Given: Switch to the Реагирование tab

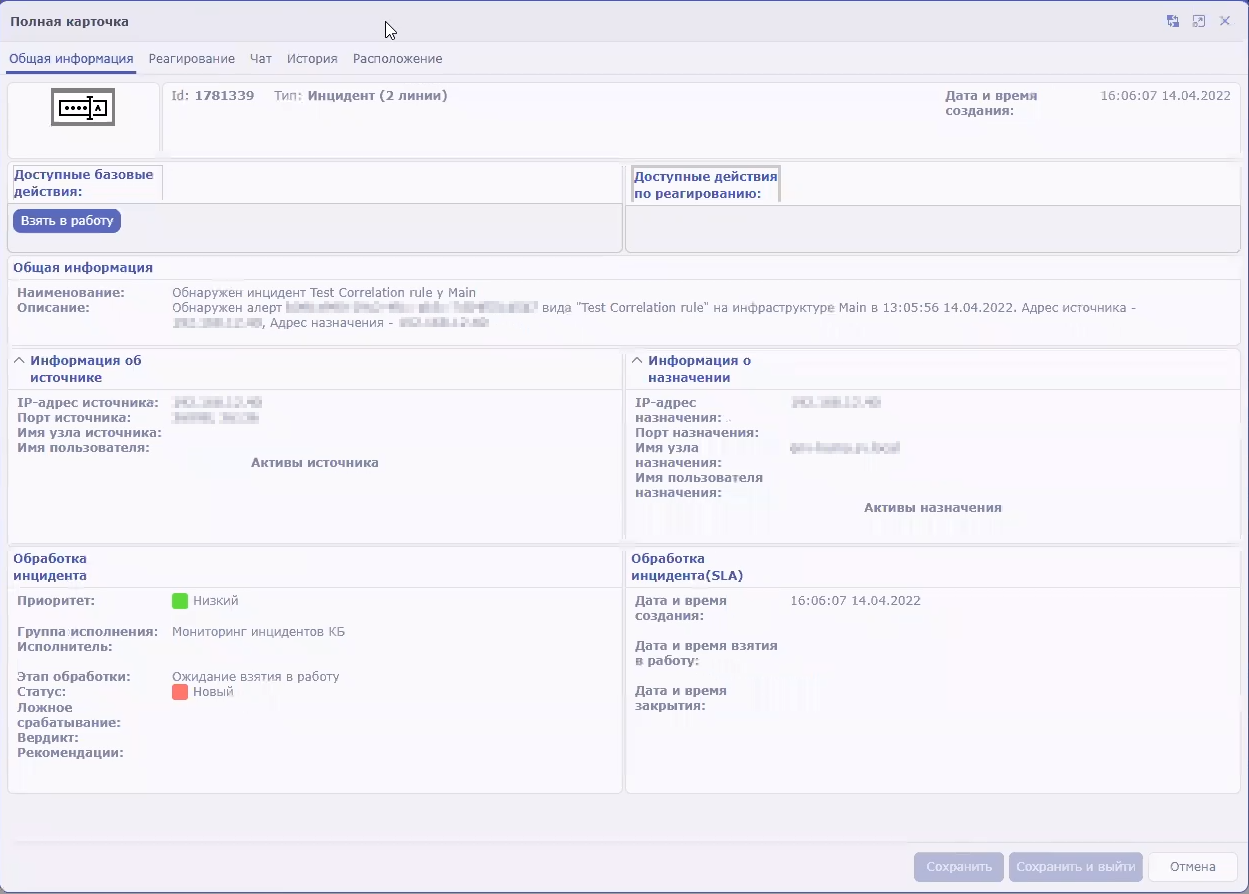Looking at the screenshot, I should pyautogui.click(x=191, y=59).
